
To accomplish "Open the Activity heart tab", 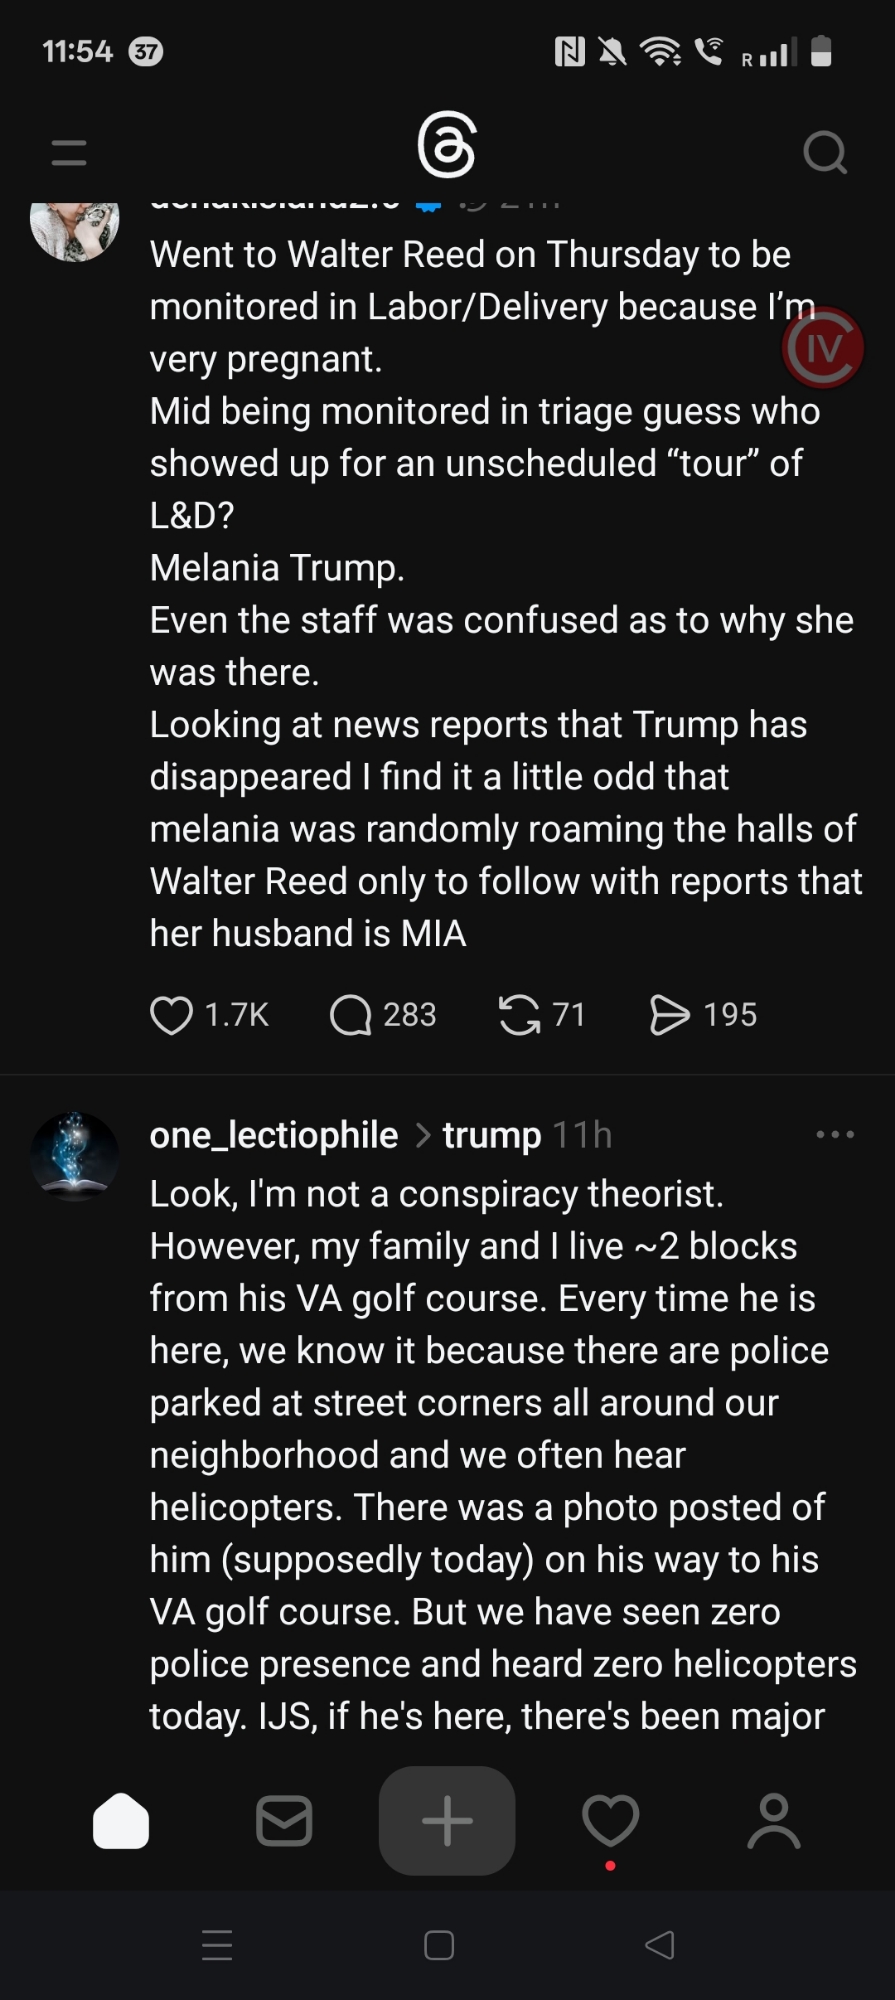I will pos(610,1821).
